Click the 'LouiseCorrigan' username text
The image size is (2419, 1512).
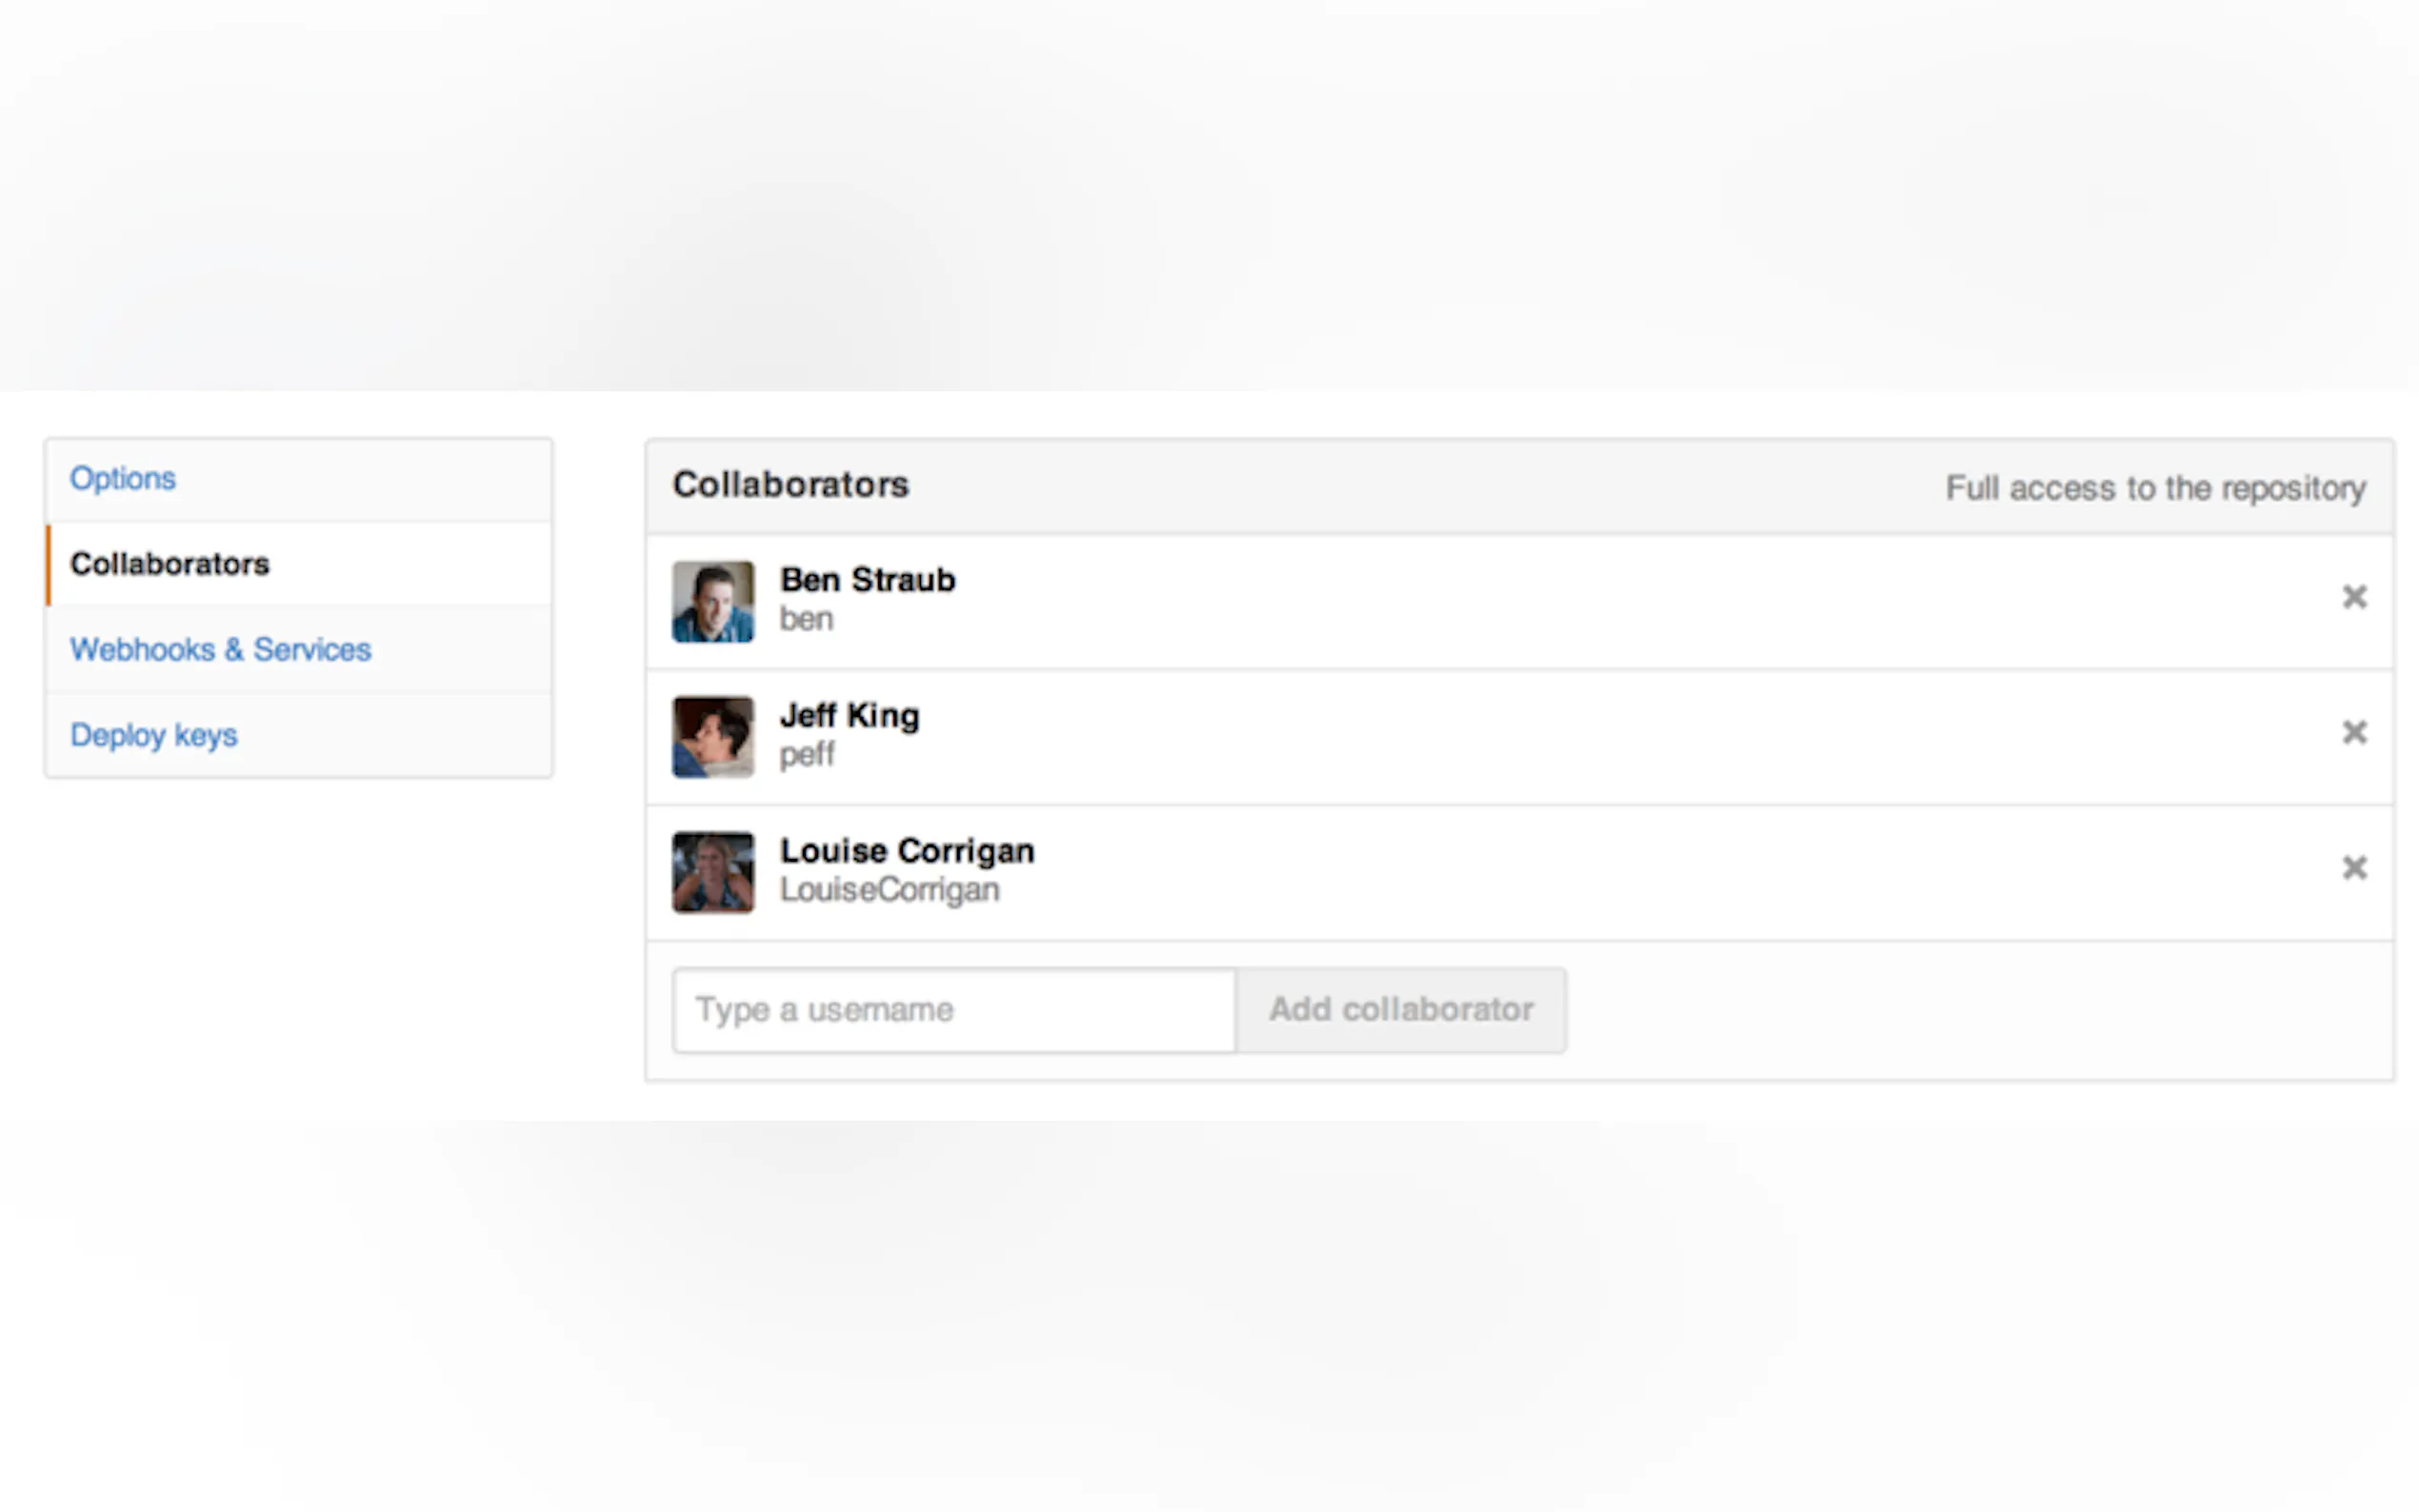point(889,890)
